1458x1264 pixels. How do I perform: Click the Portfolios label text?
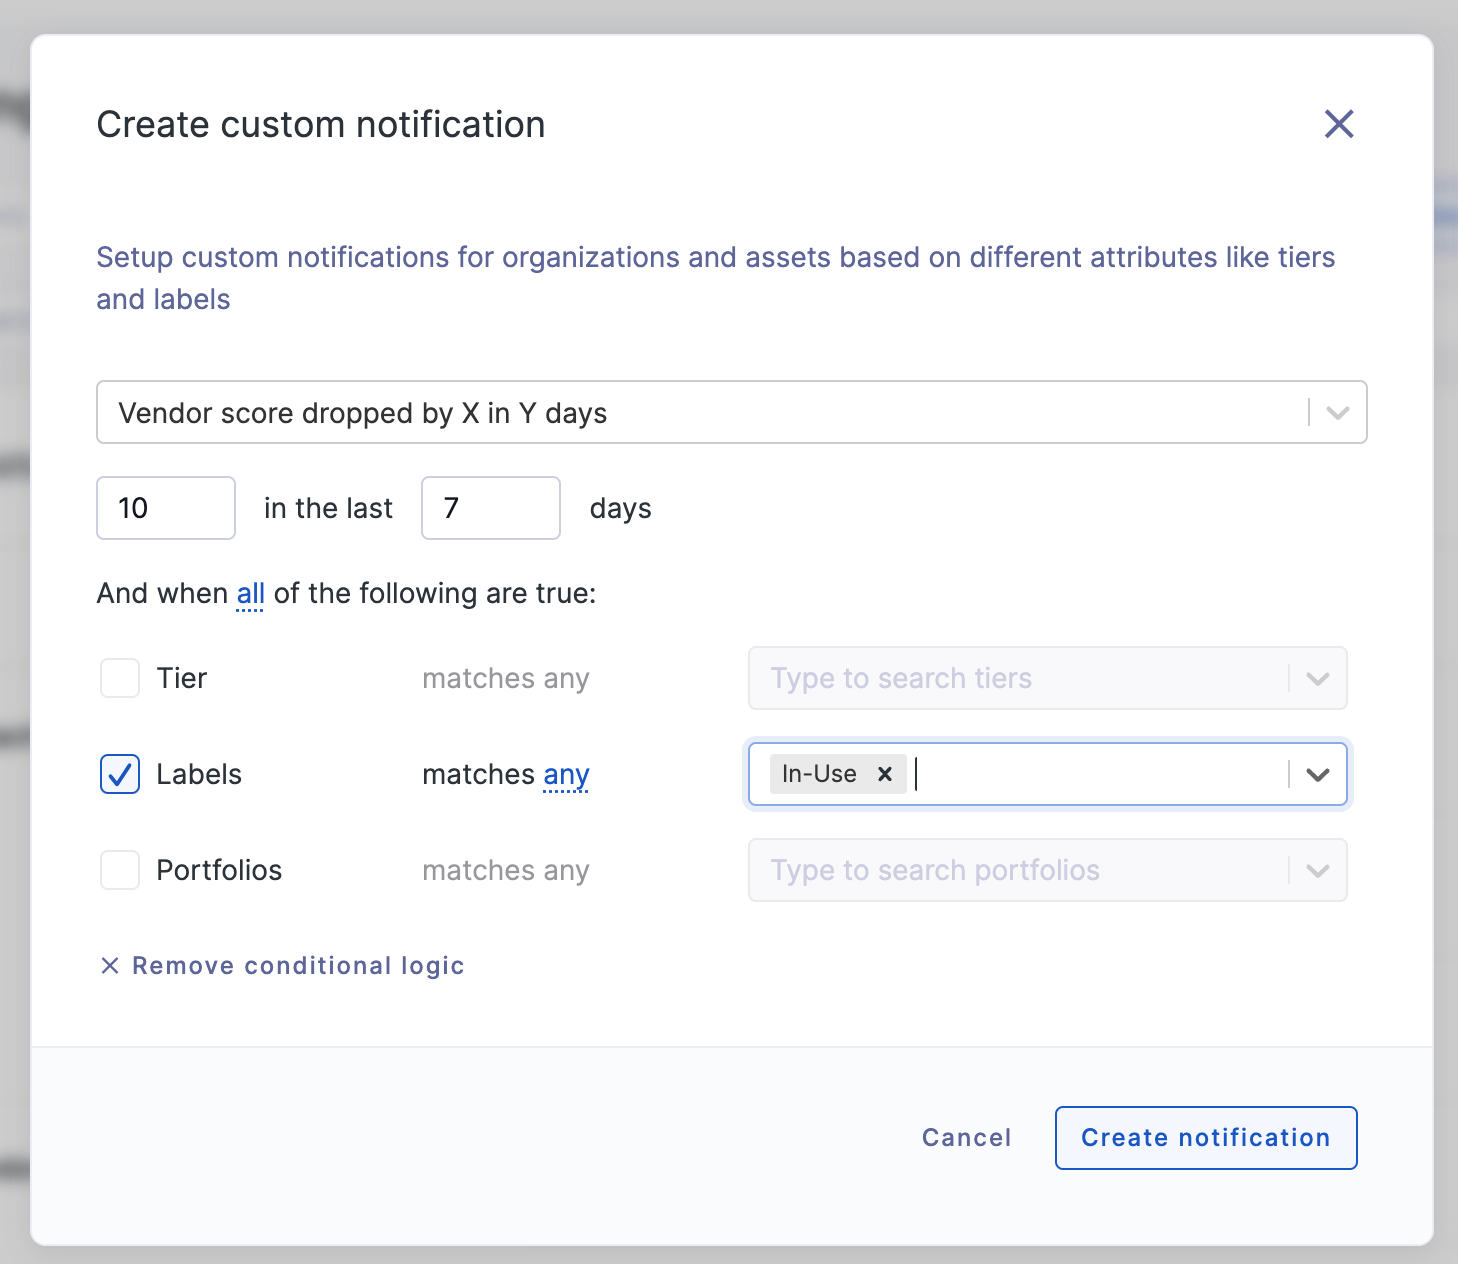click(x=219, y=870)
